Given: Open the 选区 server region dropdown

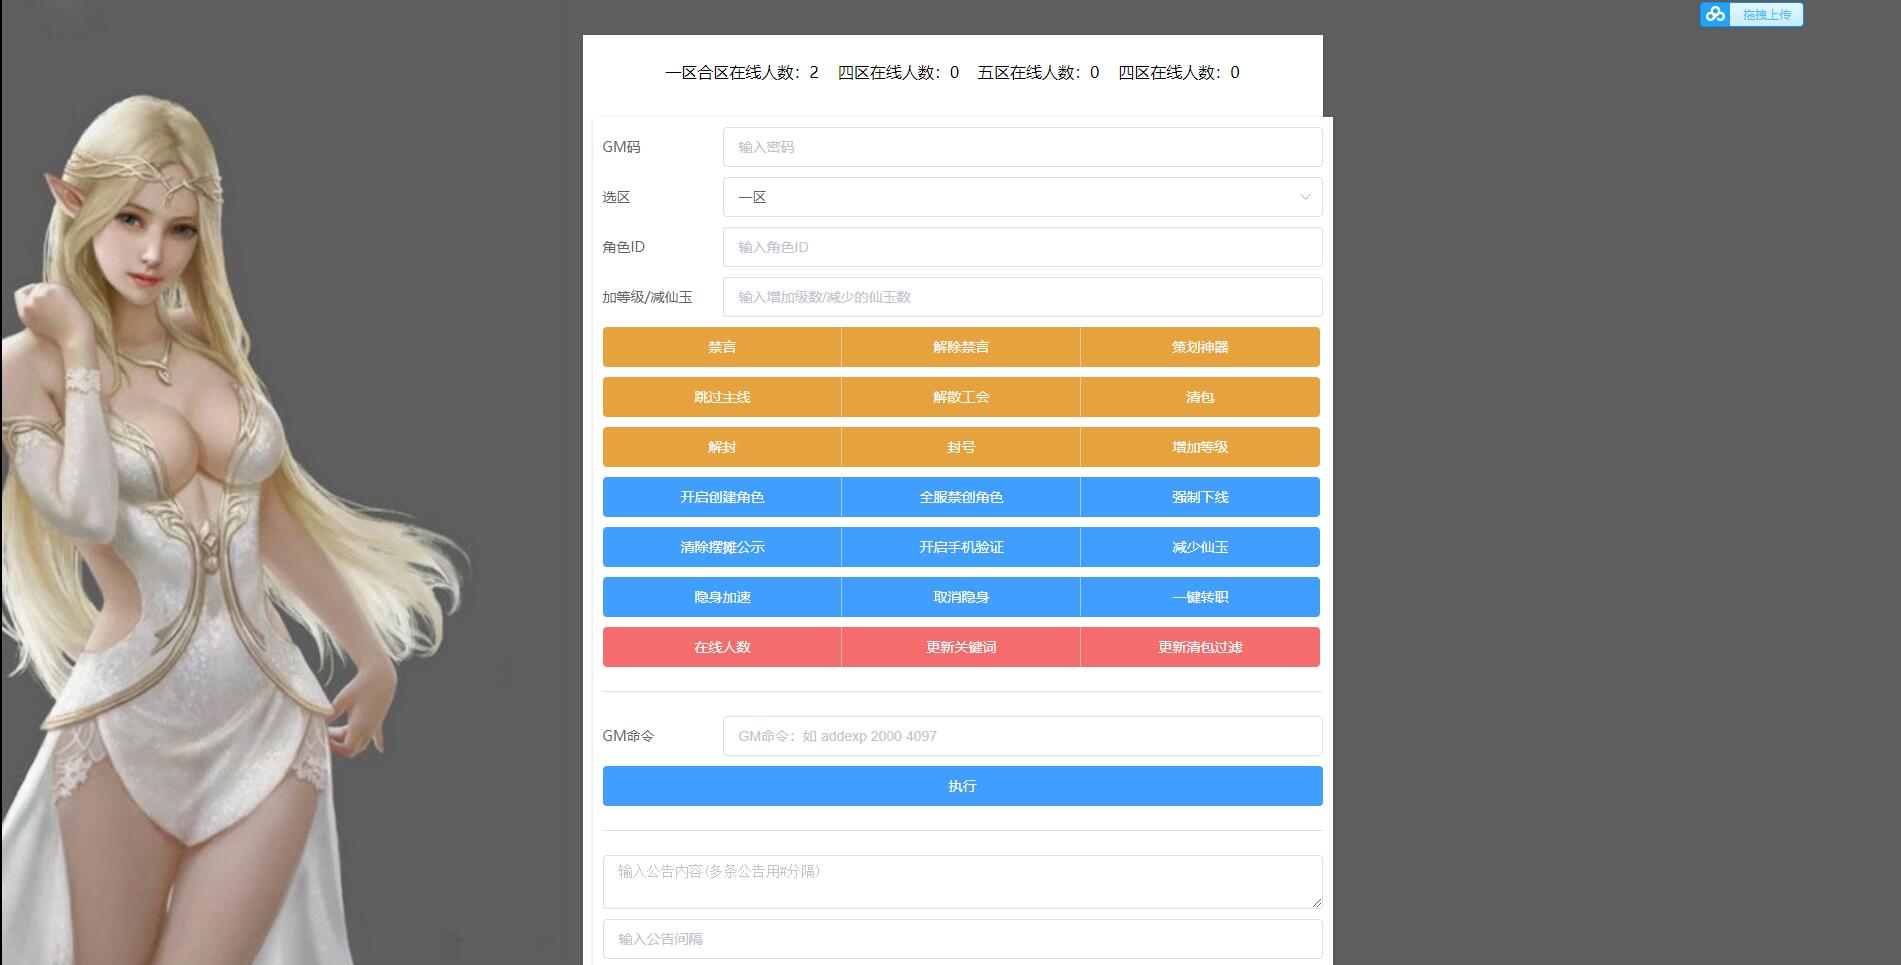Looking at the screenshot, I should (x=1021, y=197).
